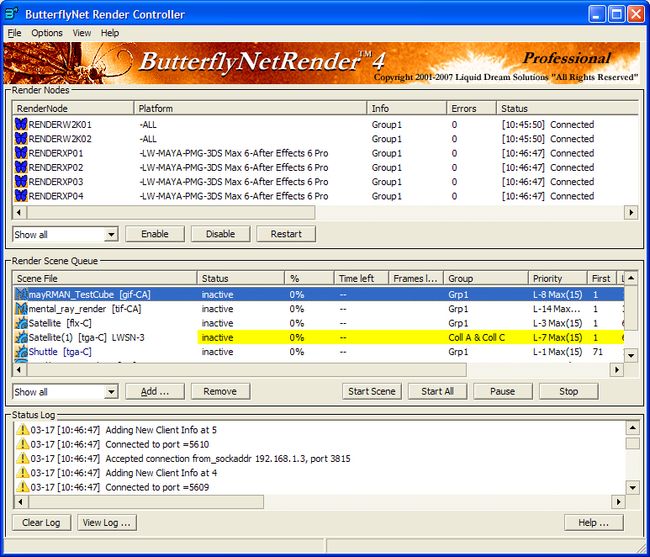Click the Status Log horizontal scrollbar thumb
Screen dimensions: 650x557
[x=146, y=501]
